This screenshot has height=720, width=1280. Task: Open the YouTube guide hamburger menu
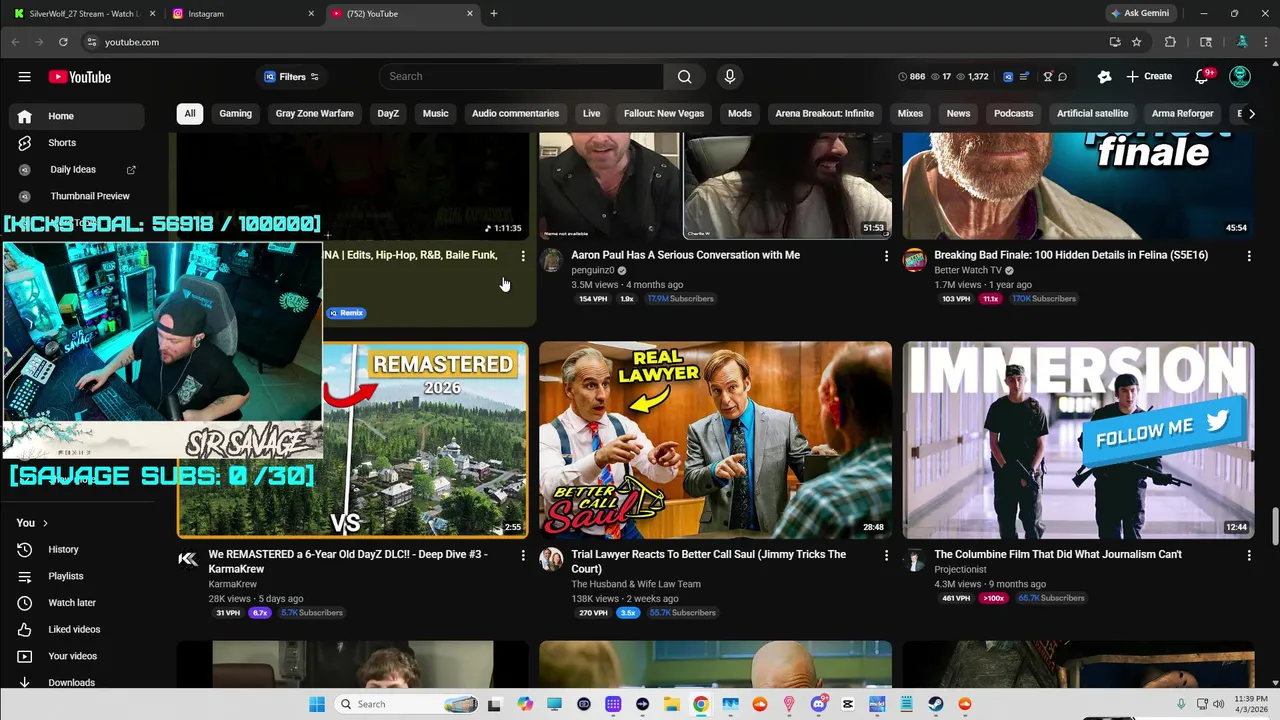[x=24, y=77]
